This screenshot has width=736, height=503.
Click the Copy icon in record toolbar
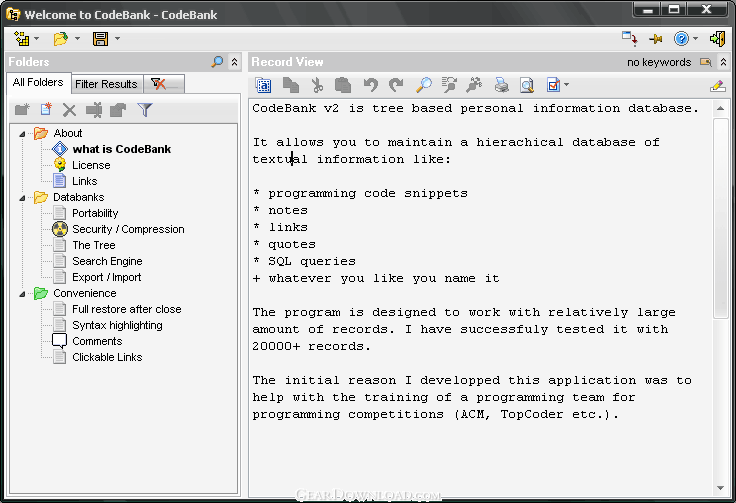(291, 85)
